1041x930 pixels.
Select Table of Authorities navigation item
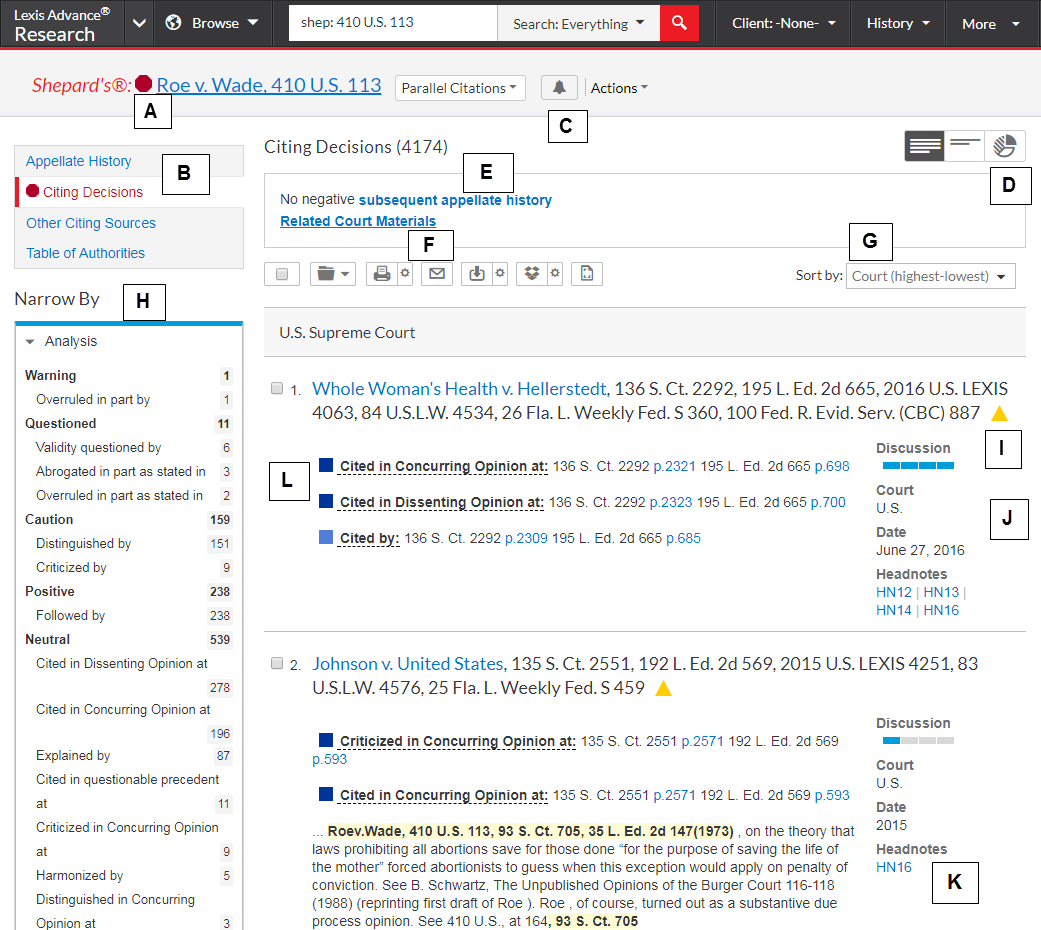point(85,253)
